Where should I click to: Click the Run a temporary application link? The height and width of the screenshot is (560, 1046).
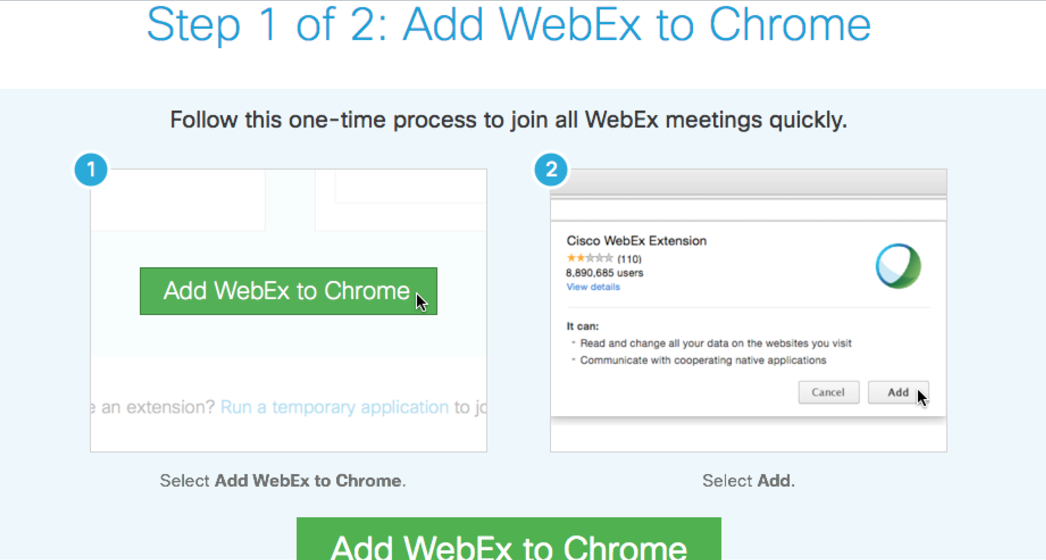click(x=334, y=407)
